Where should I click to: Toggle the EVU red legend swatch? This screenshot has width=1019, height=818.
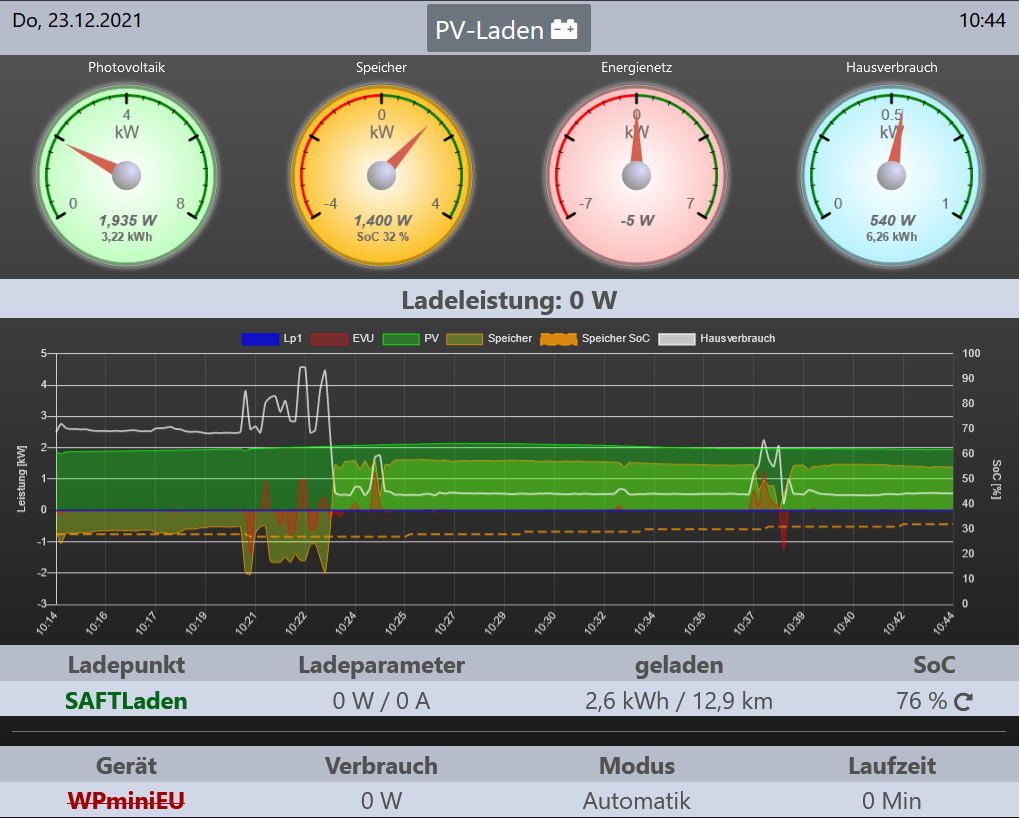tap(329, 339)
